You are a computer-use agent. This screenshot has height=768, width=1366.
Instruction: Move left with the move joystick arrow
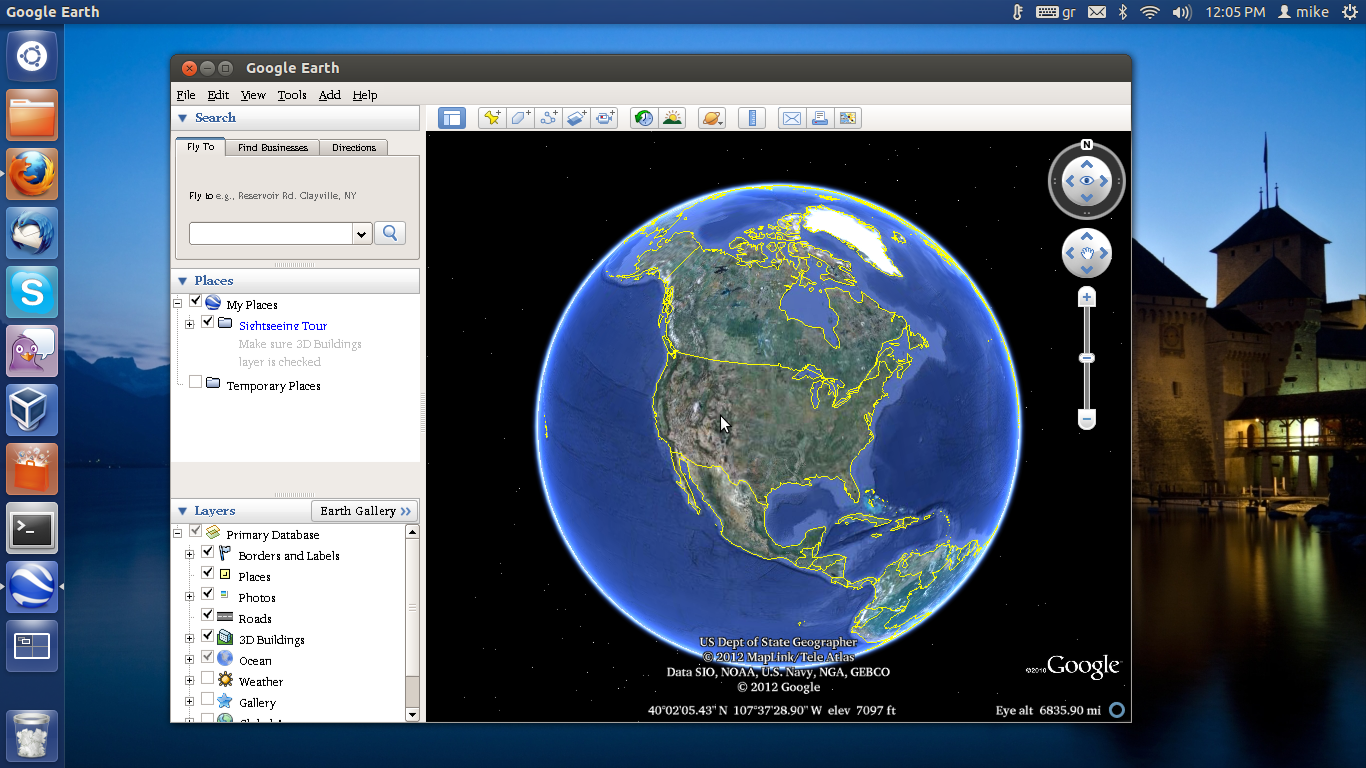click(x=1070, y=254)
